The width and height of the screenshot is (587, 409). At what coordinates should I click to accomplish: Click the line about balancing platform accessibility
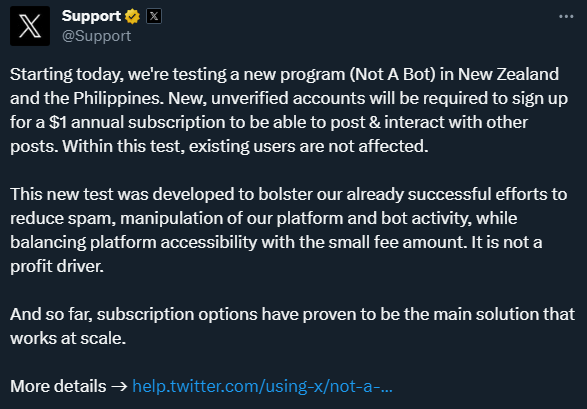[x=276, y=242]
